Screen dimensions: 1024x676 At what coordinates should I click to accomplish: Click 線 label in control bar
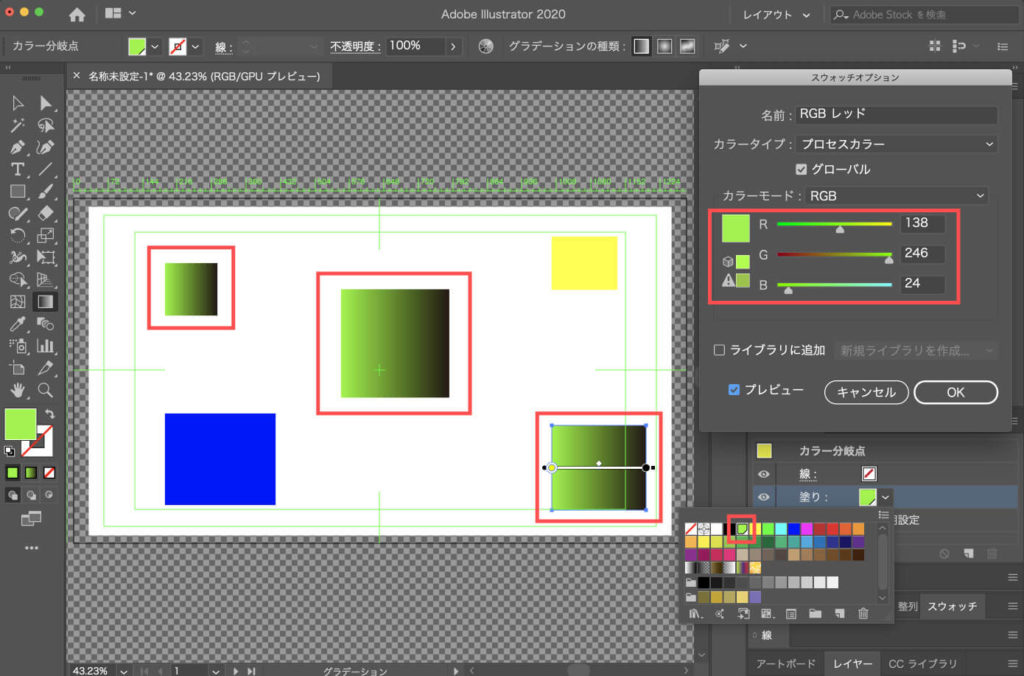[221, 47]
